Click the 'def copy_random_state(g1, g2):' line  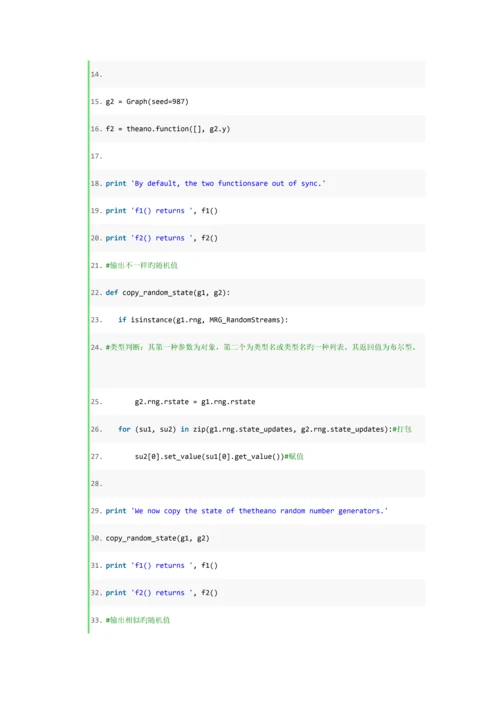coord(168,293)
